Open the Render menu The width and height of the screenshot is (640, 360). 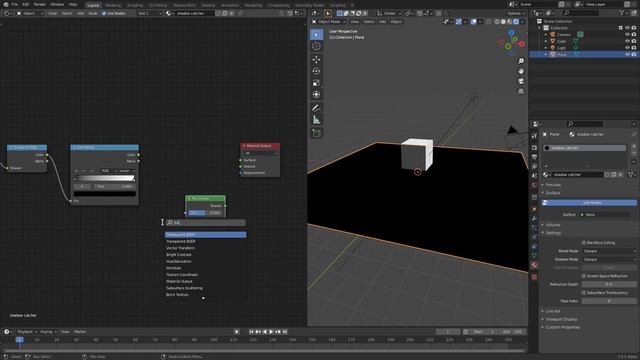40,4
